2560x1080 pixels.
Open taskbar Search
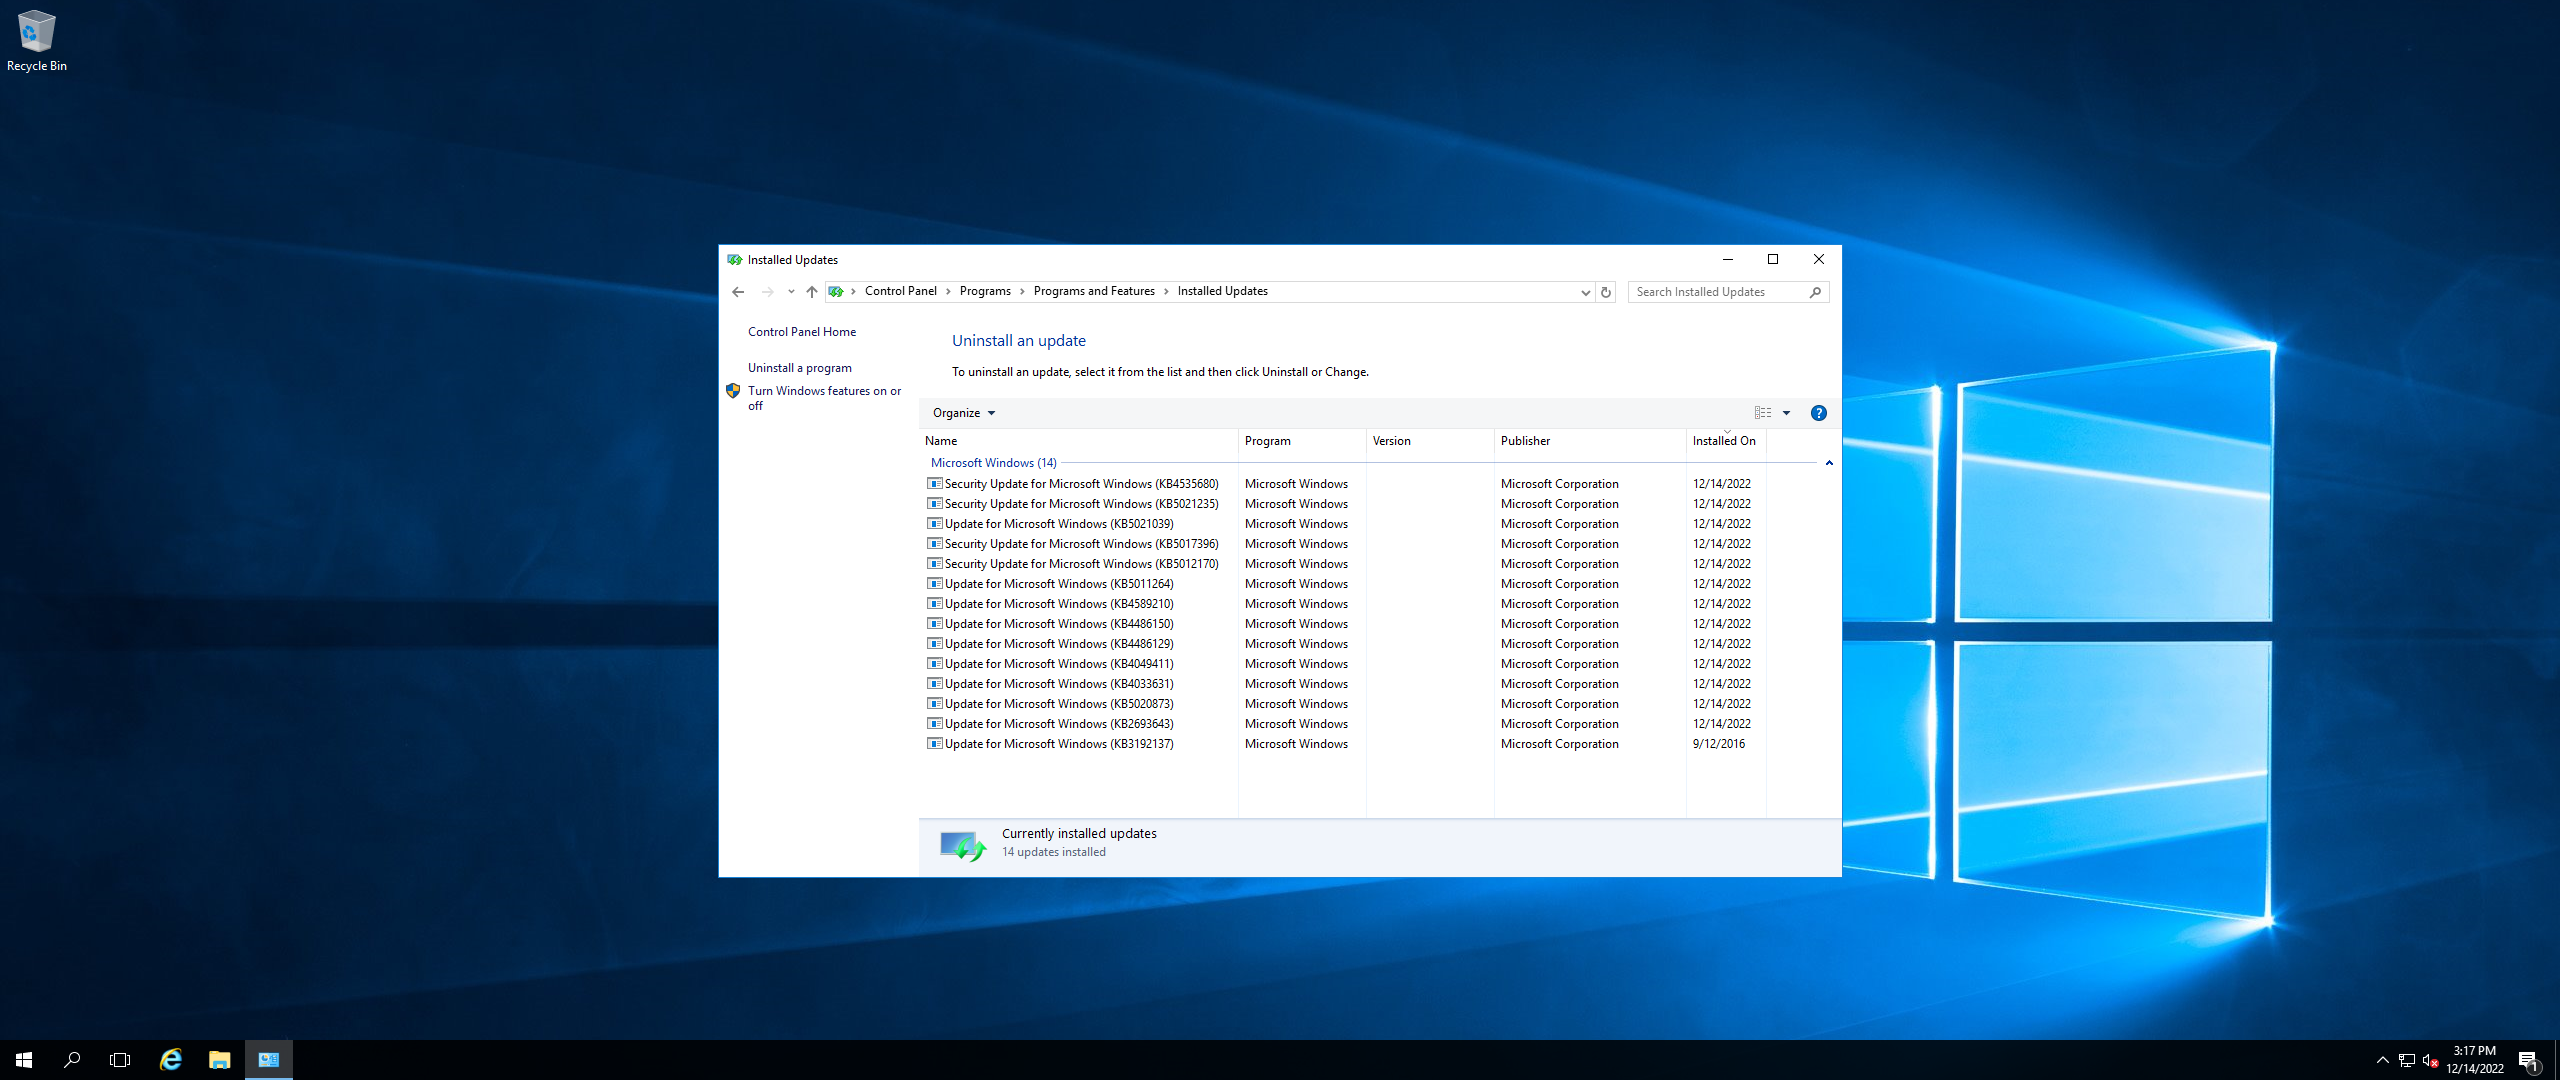[x=72, y=1060]
